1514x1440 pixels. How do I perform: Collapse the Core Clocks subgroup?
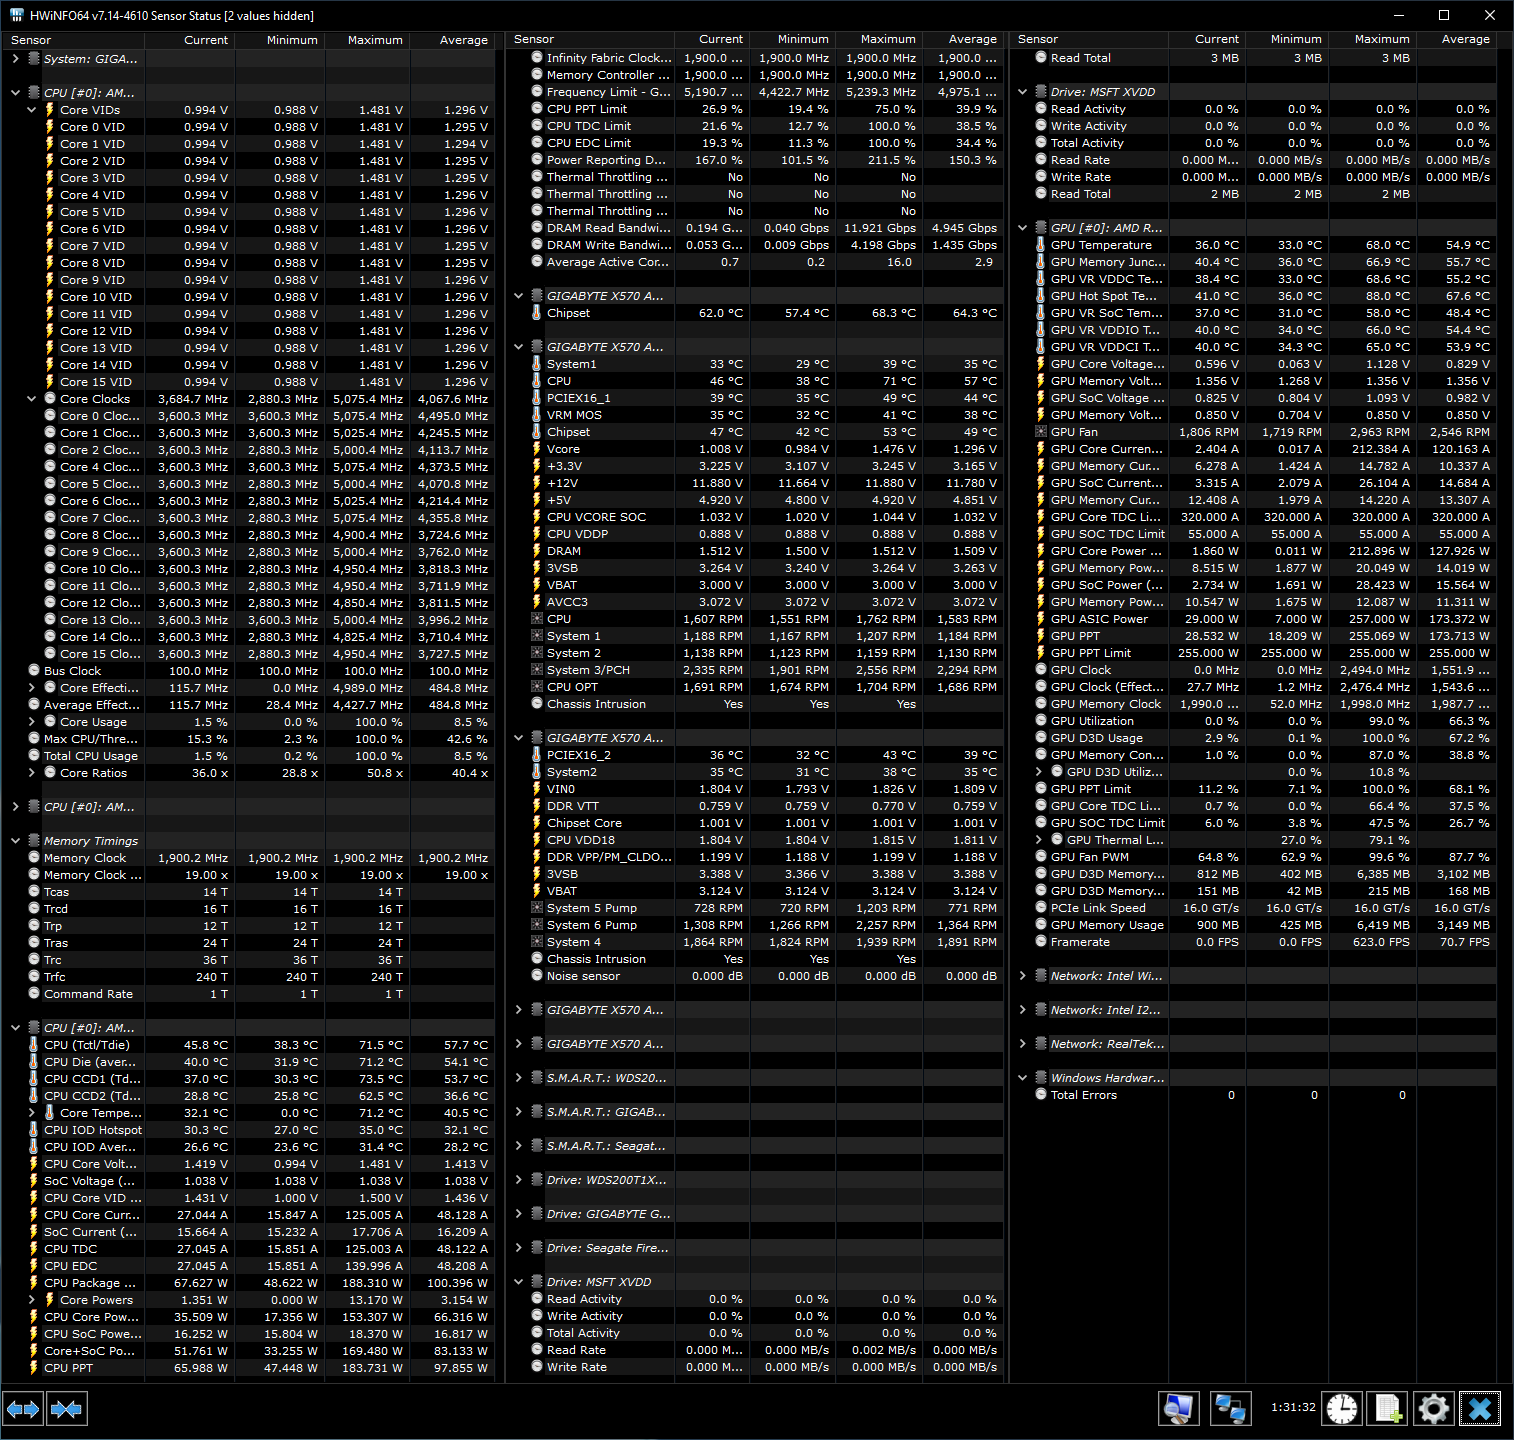click(x=31, y=399)
